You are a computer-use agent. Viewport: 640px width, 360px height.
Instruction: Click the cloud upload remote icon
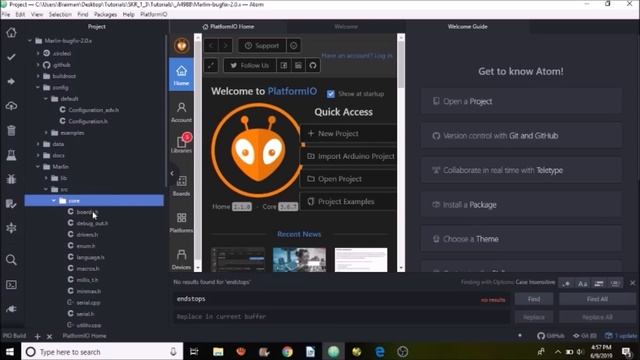pyautogui.click(x=11, y=106)
